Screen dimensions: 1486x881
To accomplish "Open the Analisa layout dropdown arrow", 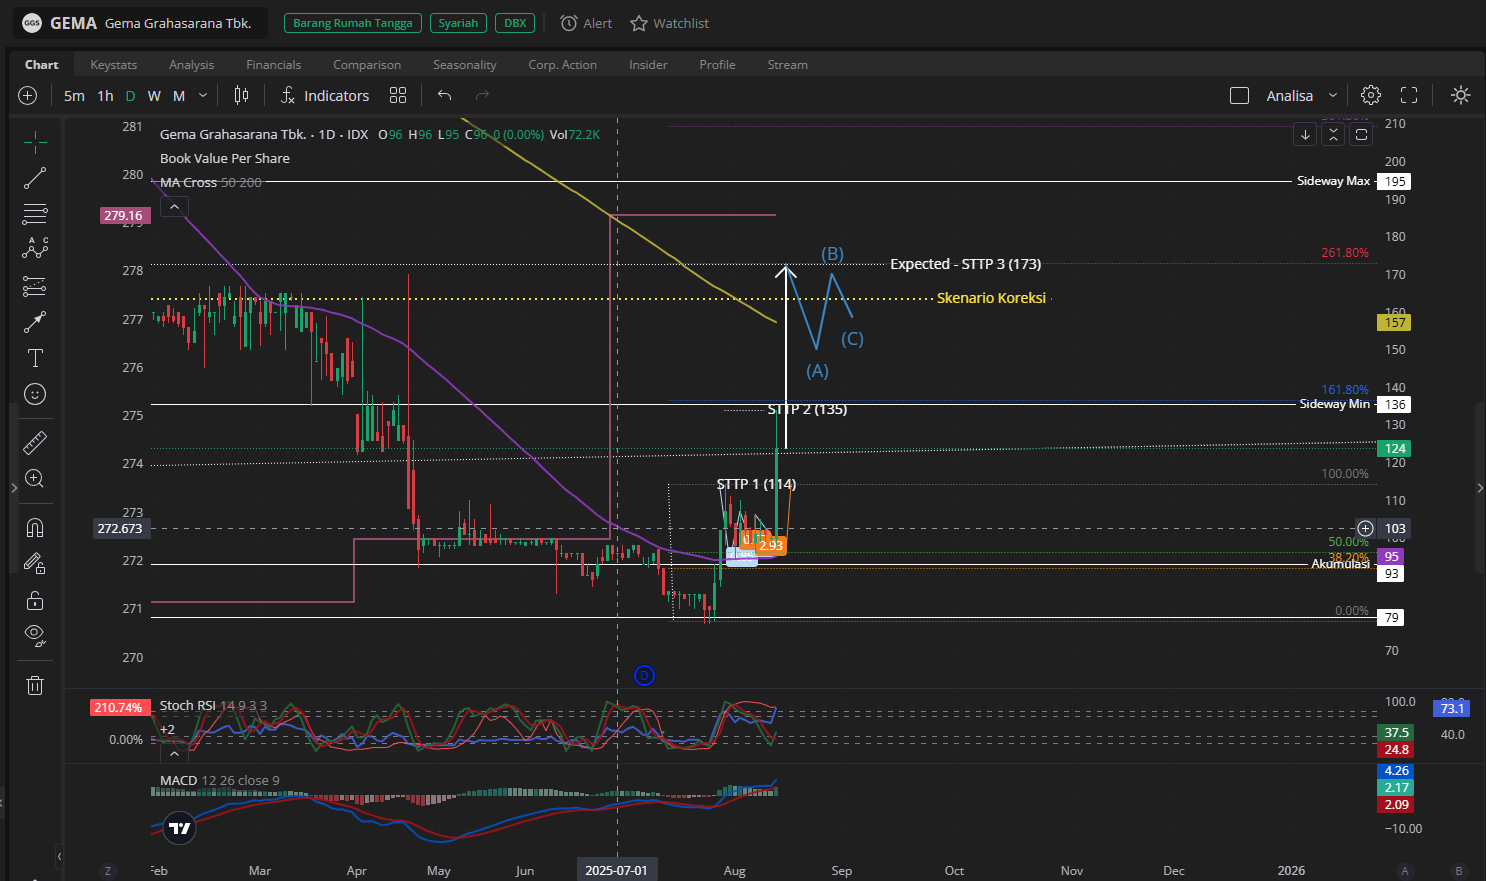I will (x=1332, y=95).
